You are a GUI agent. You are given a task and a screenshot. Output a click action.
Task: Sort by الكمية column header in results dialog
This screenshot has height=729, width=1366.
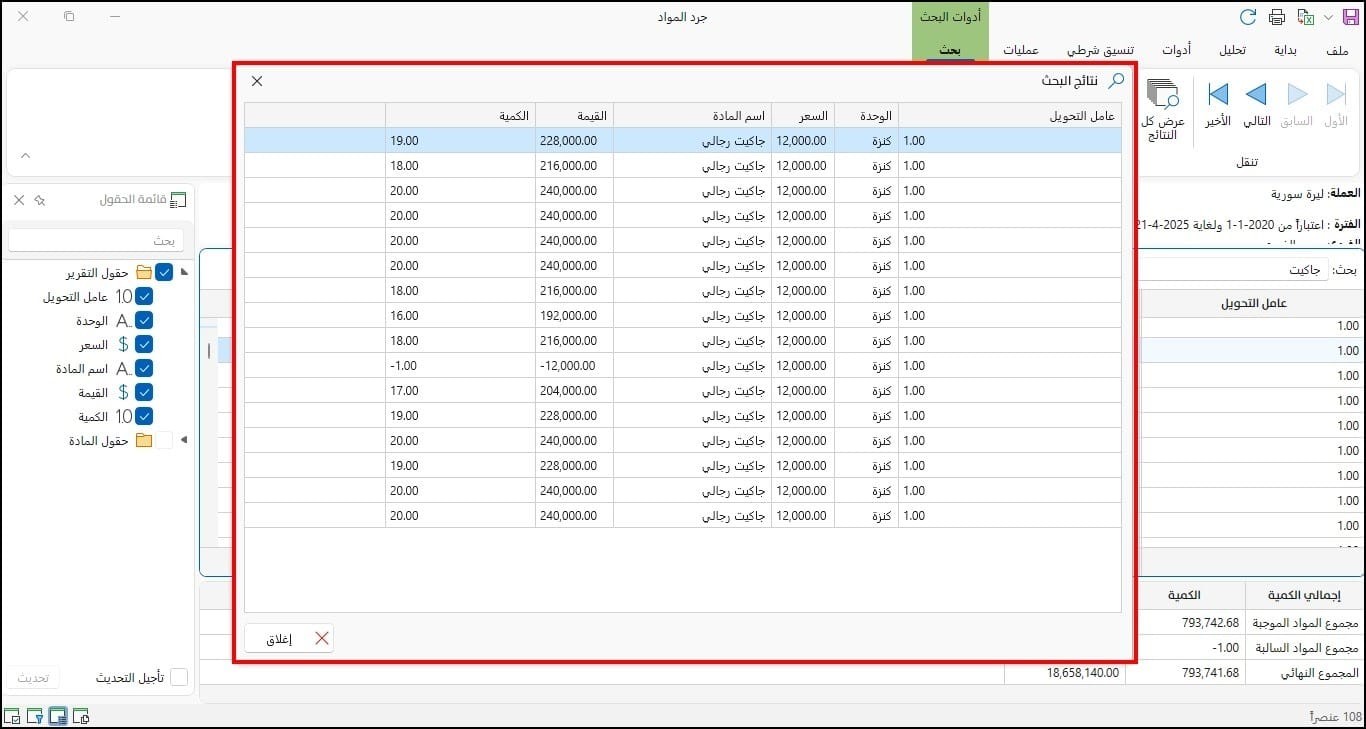tap(461, 115)
